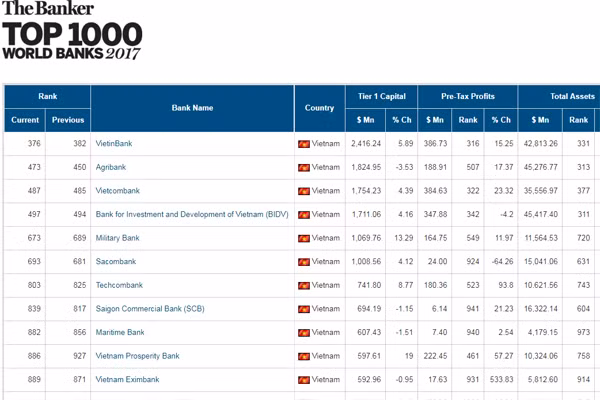Sort by Pre-Tax Profits Rank column
600x400 pixels.
point(468,120)
